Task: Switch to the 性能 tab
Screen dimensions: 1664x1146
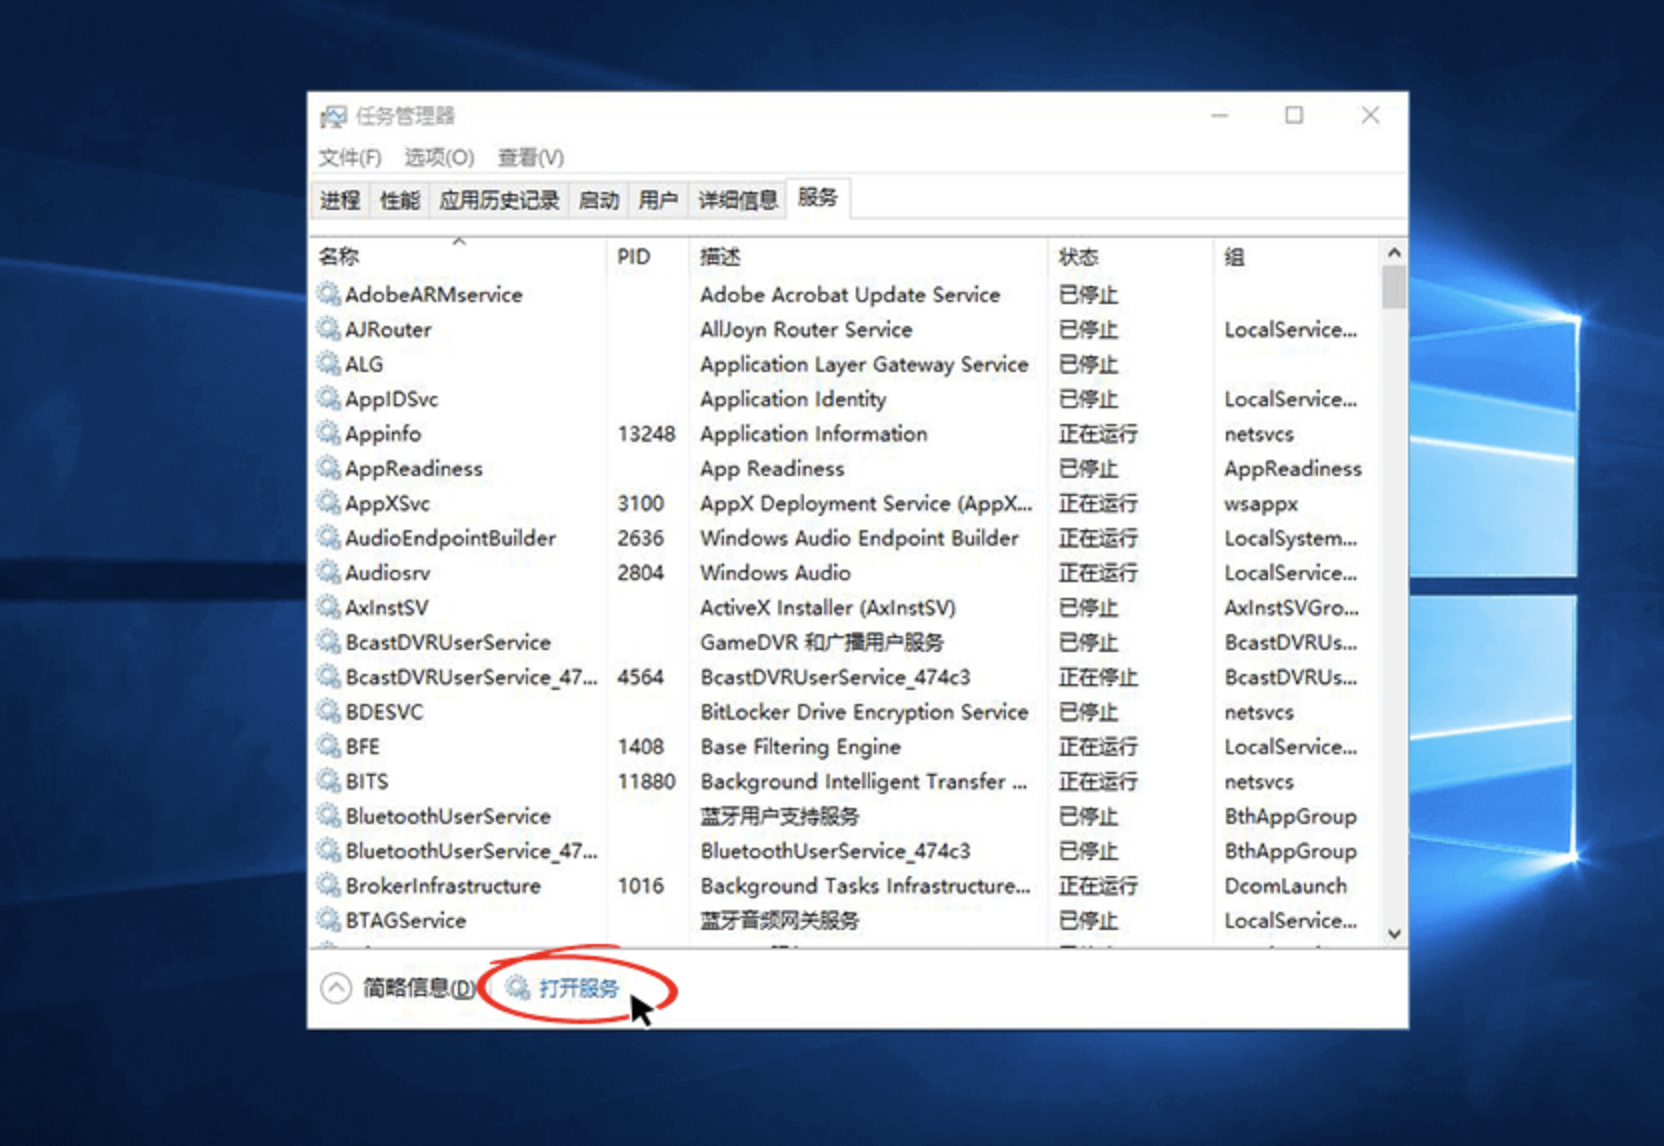Action: click(397, 199)
